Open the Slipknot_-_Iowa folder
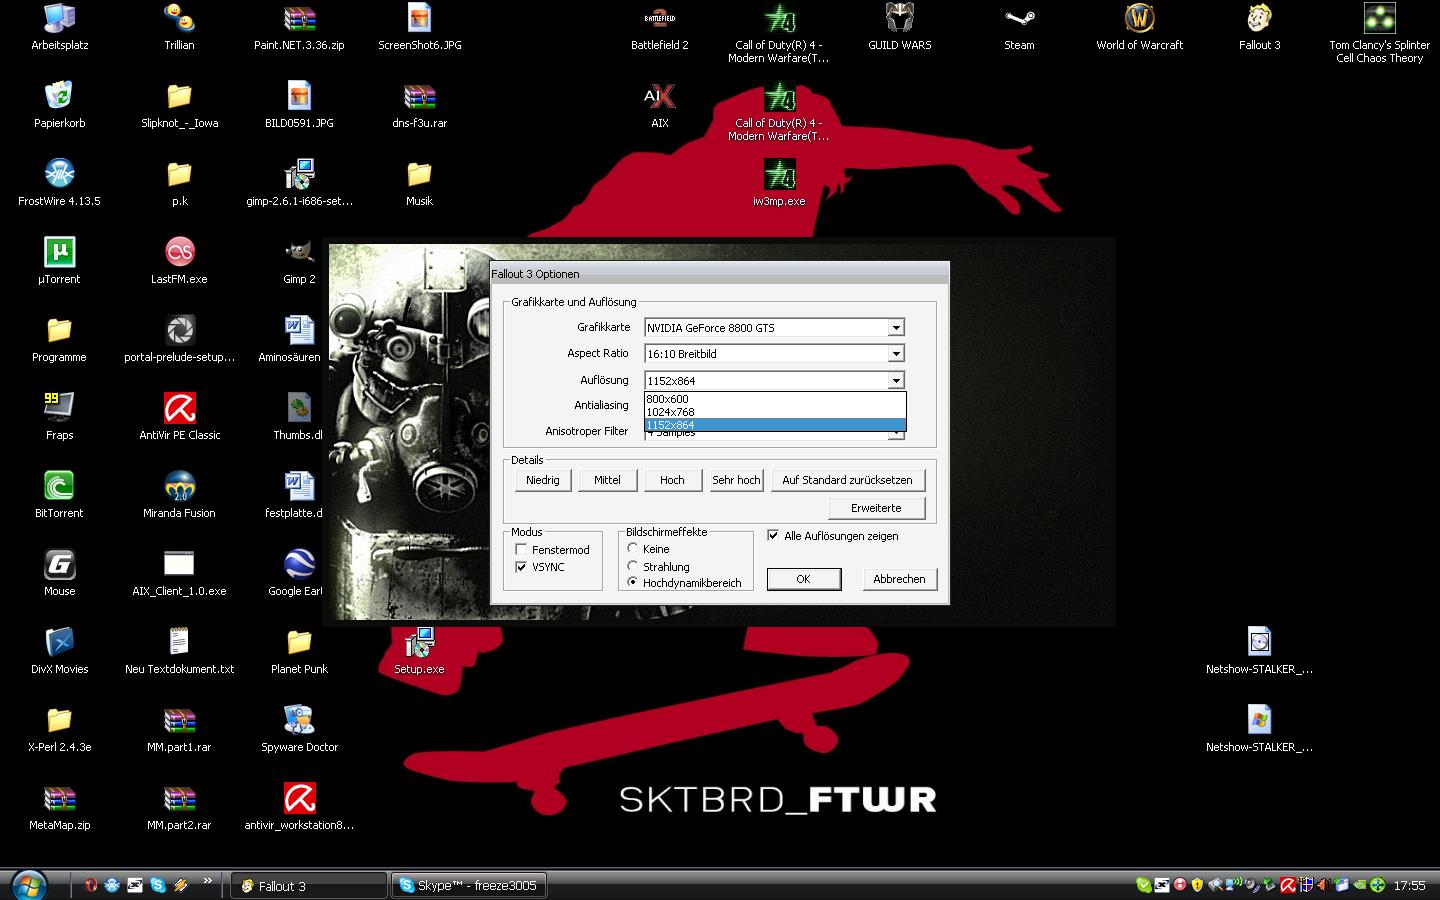This screenshot has width=1440, height=900. point(179,105)
